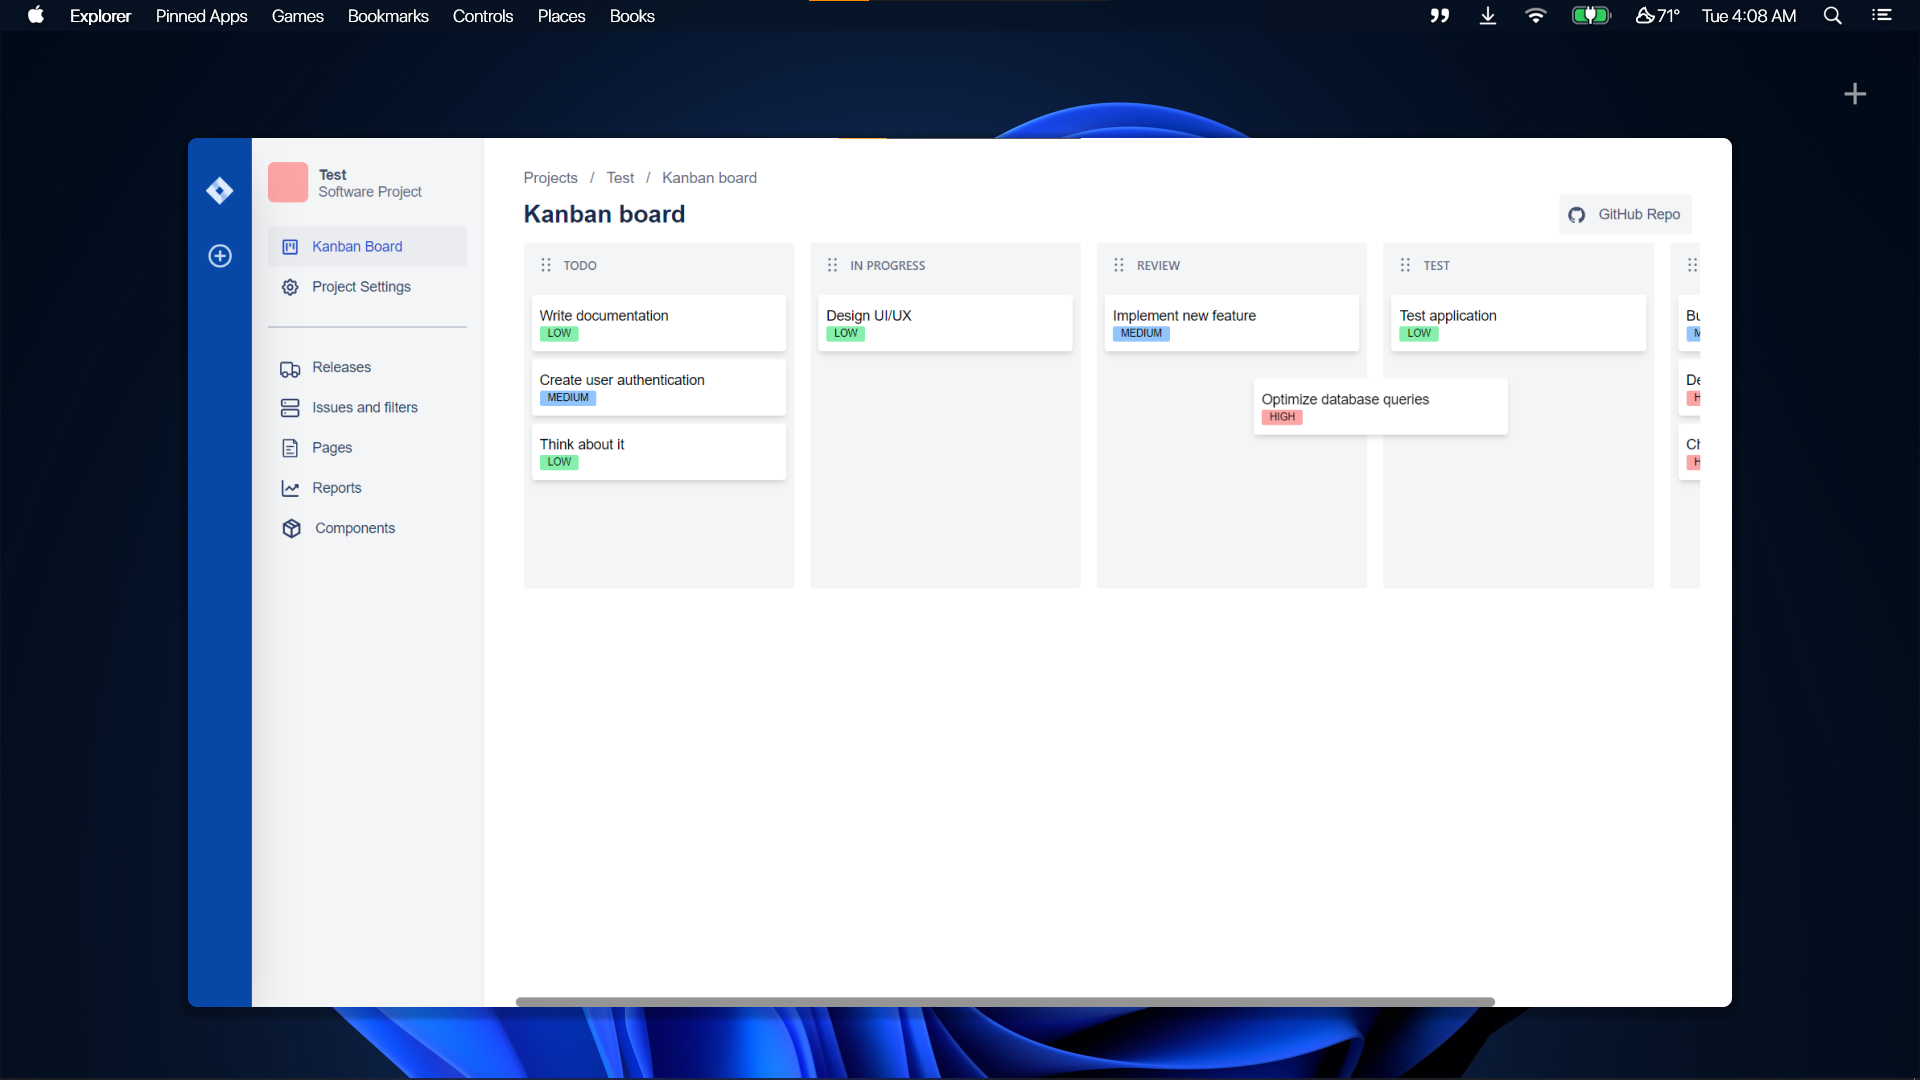Click the Components box icon

click(291, 528)
